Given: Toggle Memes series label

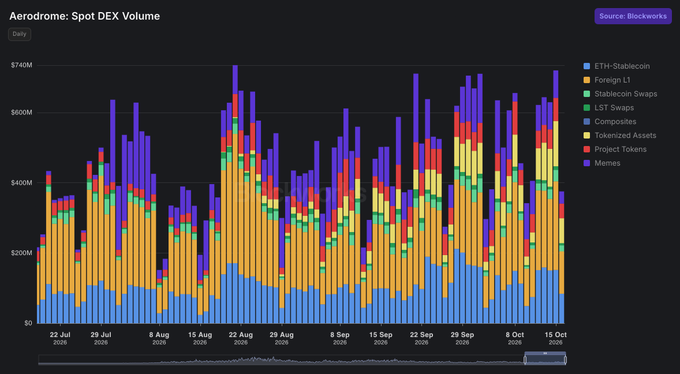Looking at the screenshot, I should pos(607,164).
